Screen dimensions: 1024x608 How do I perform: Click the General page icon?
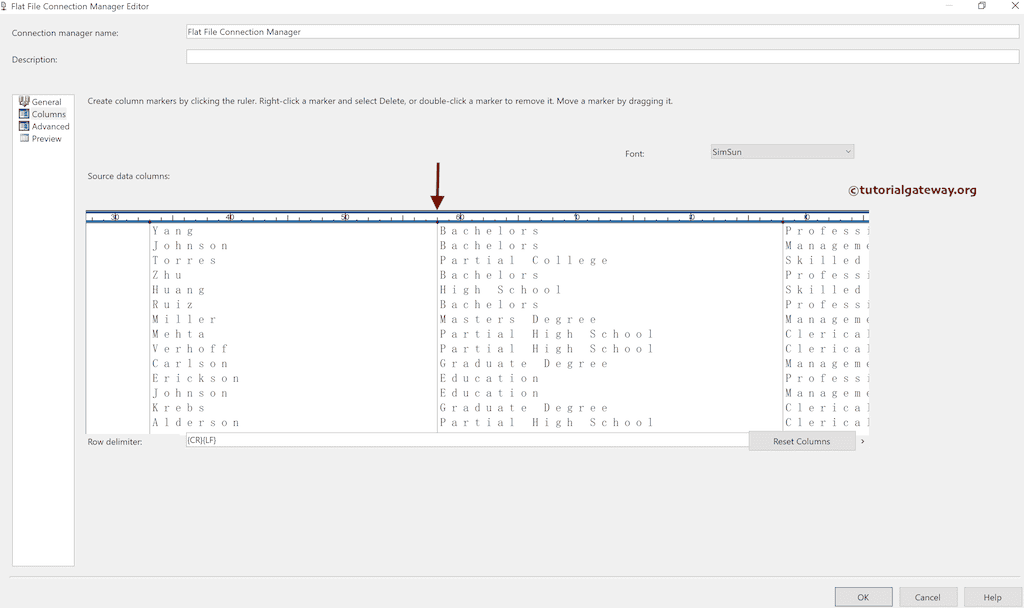tap(24, 101)
